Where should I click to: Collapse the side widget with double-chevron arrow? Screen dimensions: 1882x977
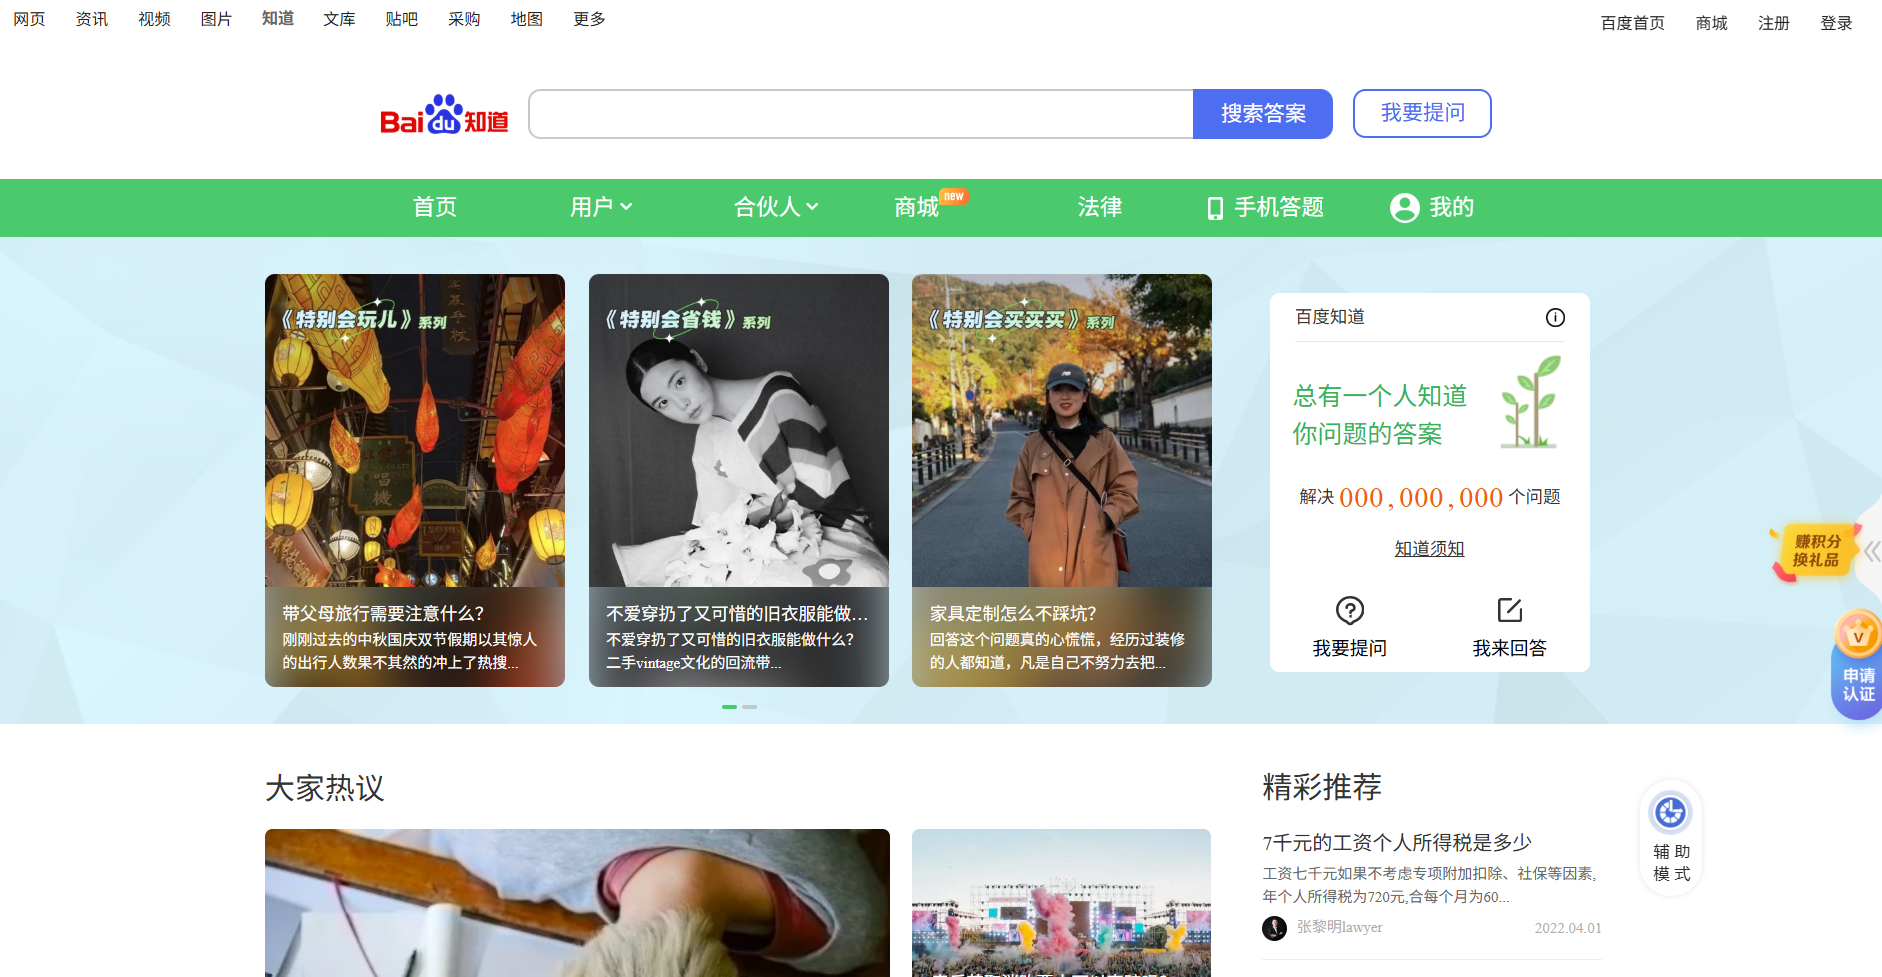pos(1872,551)
